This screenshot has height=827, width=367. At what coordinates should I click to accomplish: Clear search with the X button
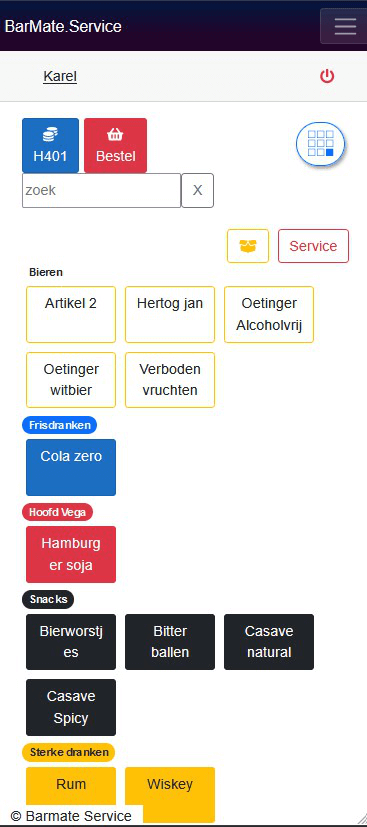198,190
